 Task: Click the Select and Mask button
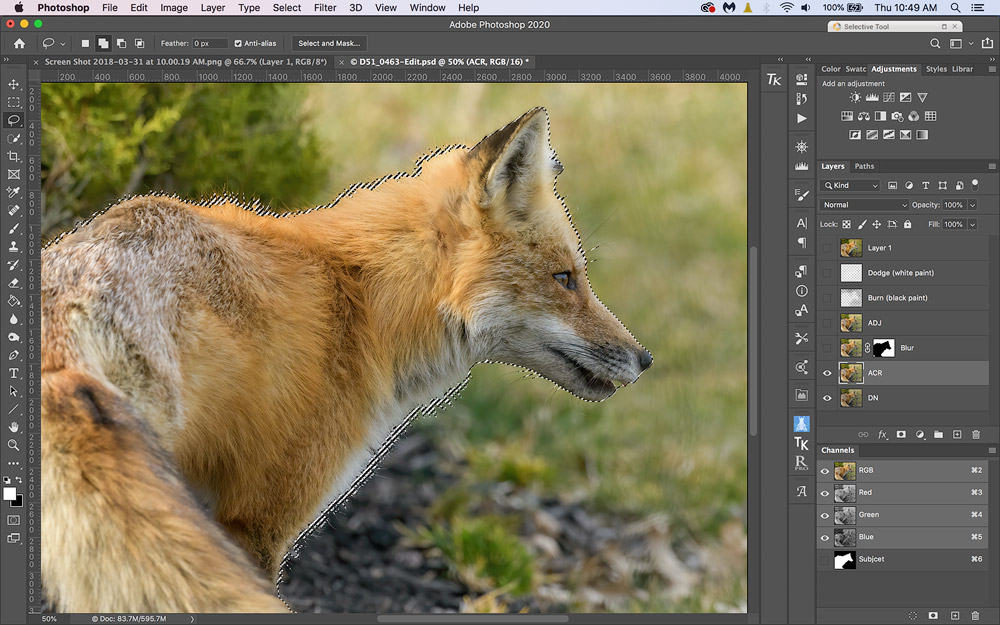pyautogui.click(x=330, y=43)
